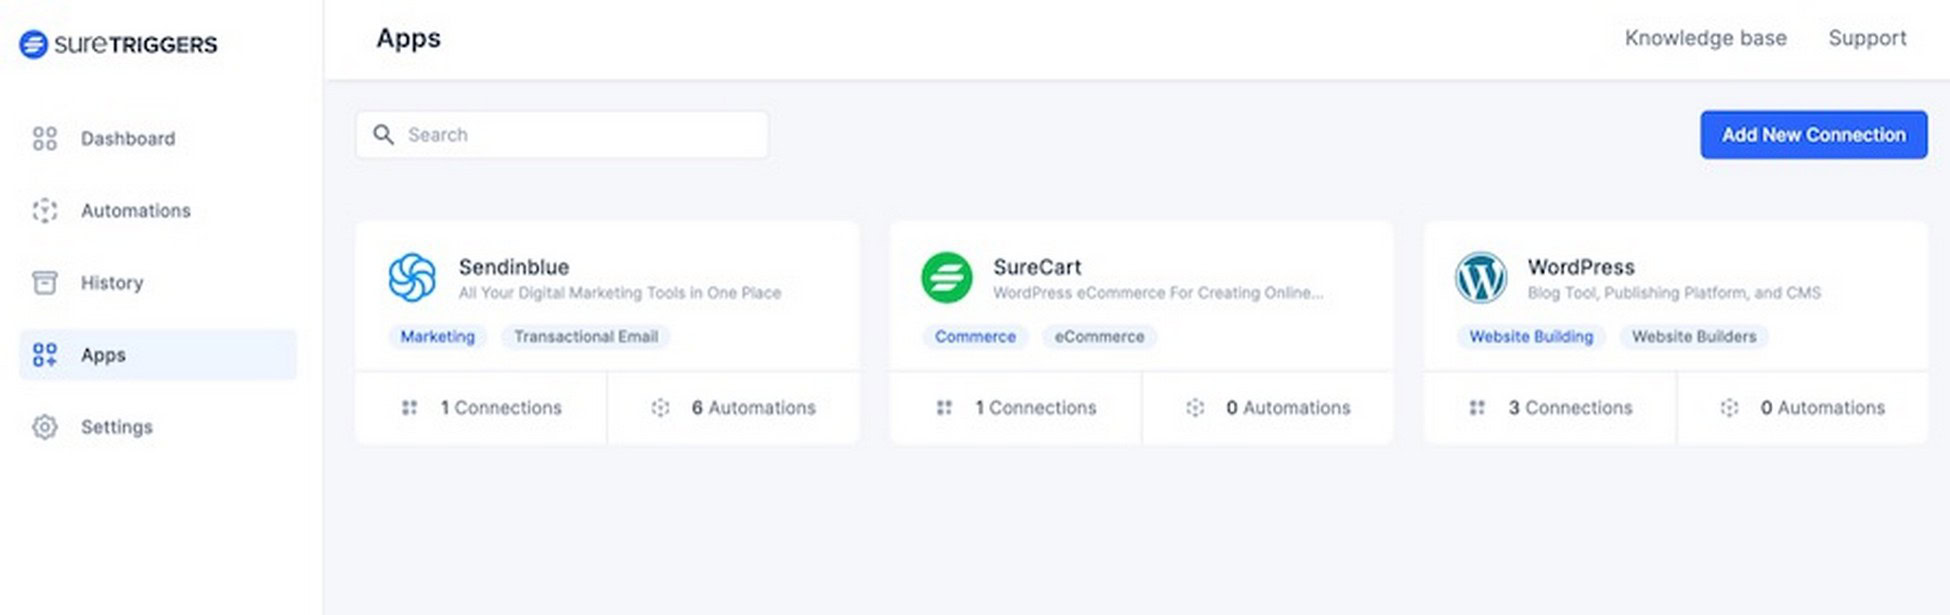Viewport: 1950px width, 615px height.
Task: Click the Sendinblue app logo
Action: (412, 277)
